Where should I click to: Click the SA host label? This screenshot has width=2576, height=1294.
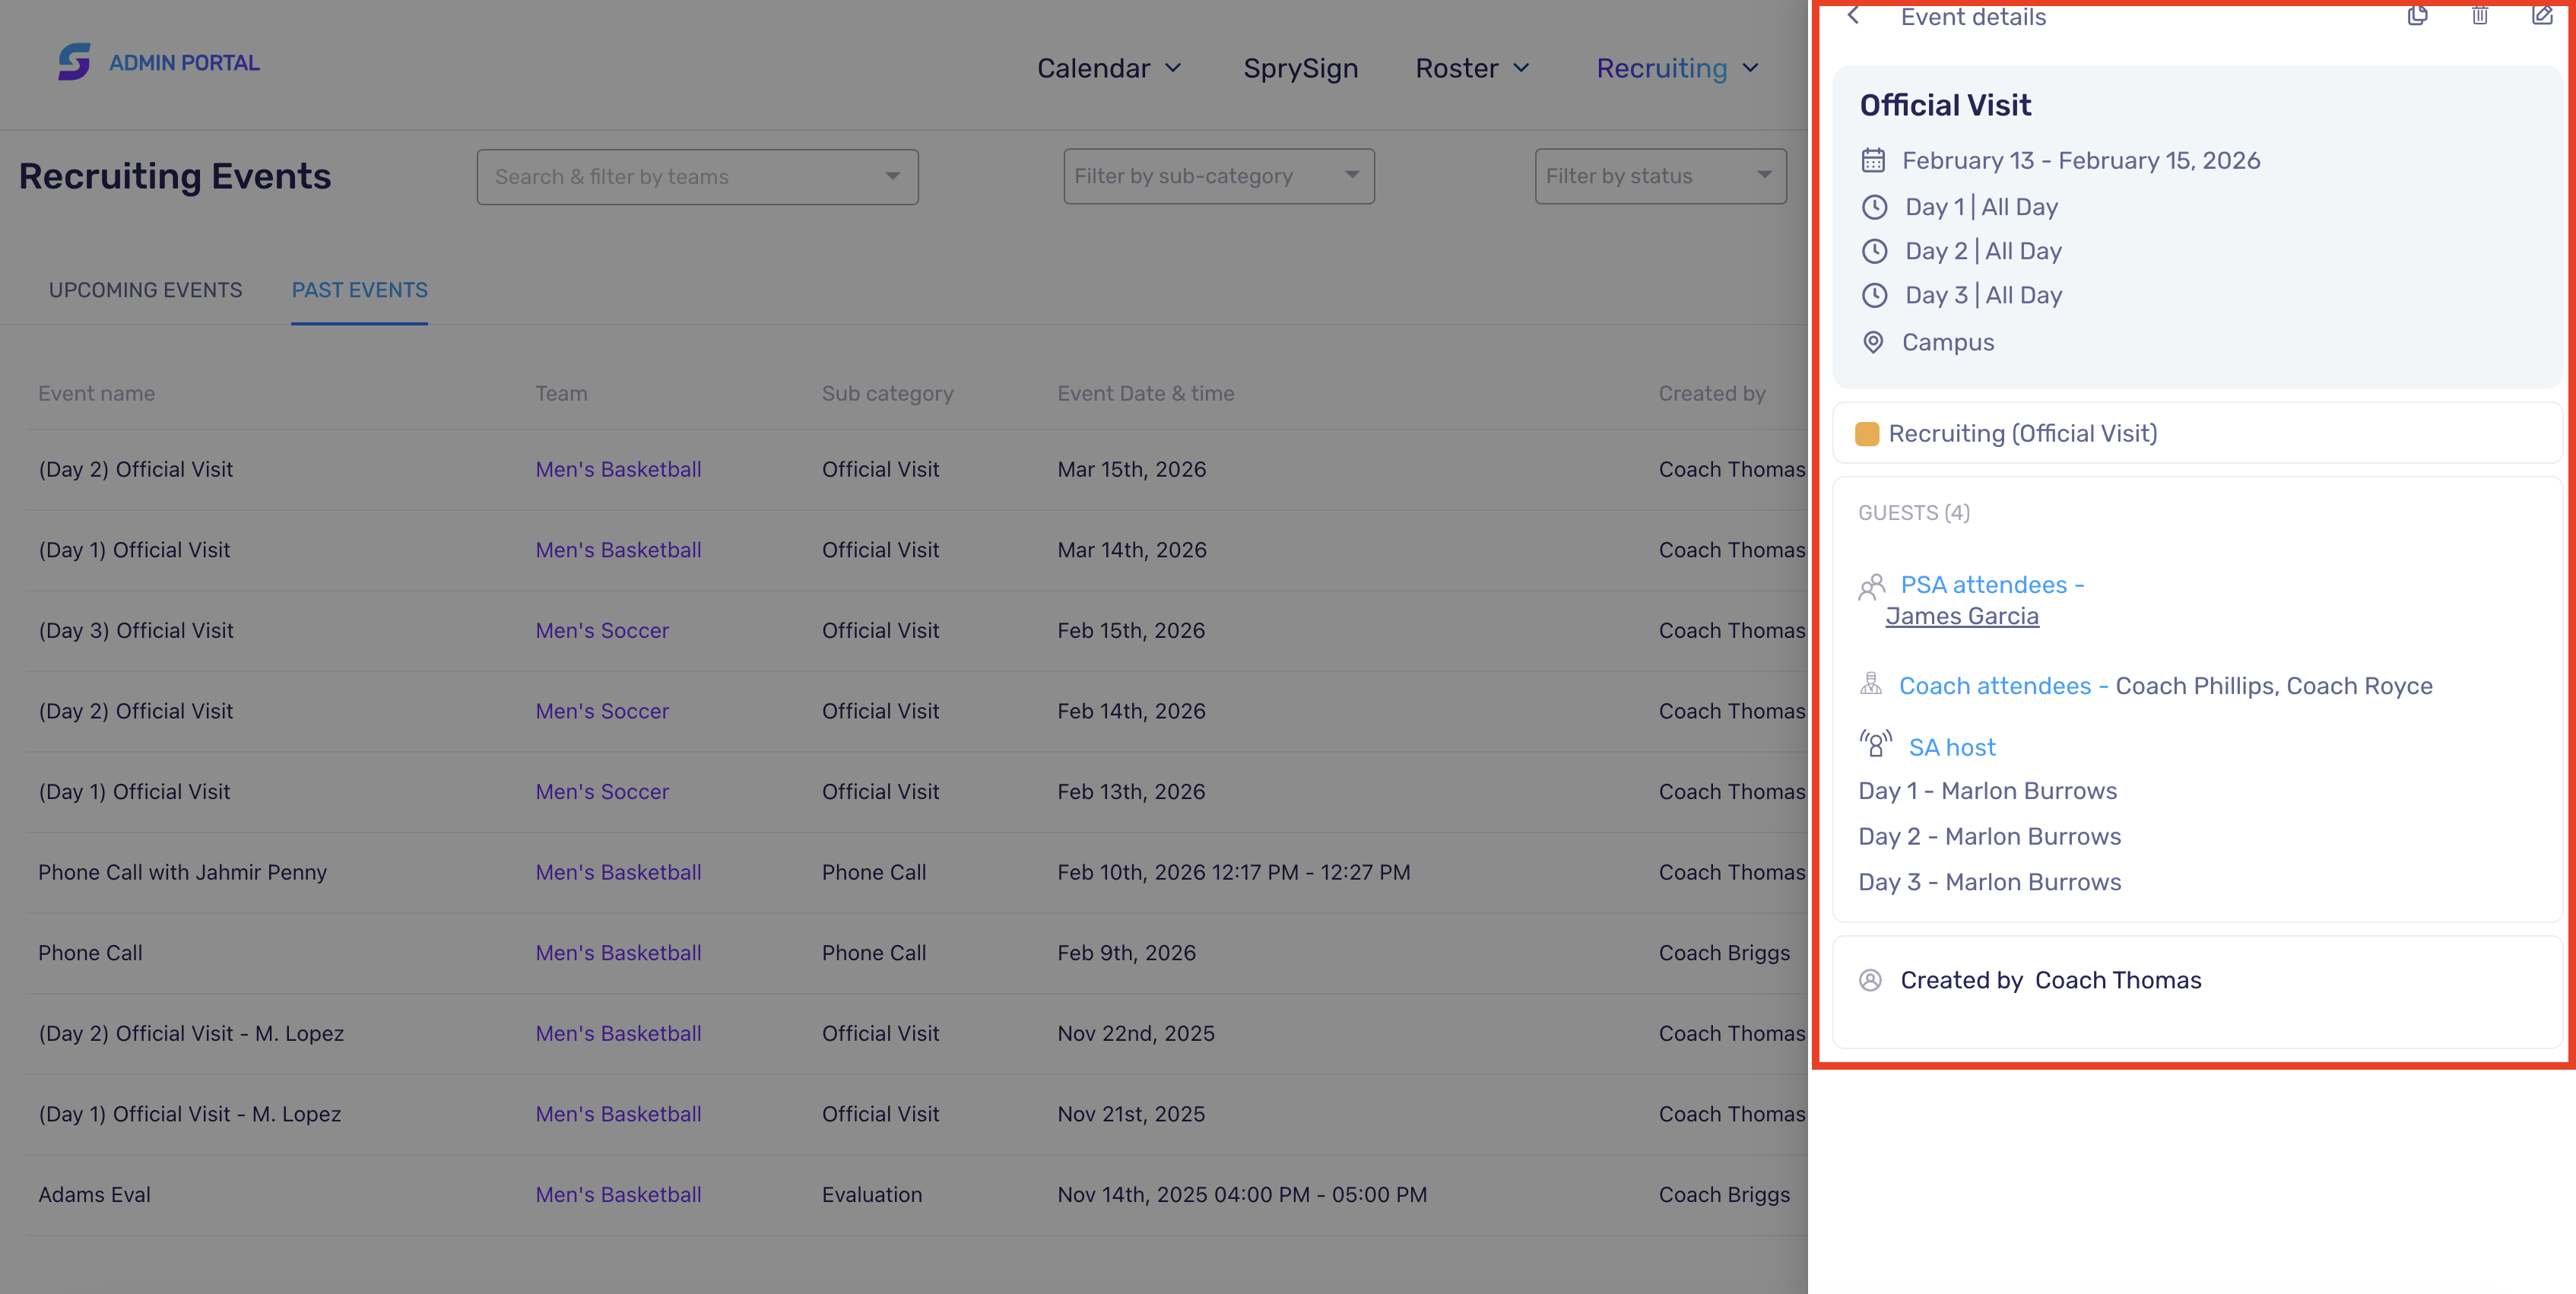click(1951, 747)
